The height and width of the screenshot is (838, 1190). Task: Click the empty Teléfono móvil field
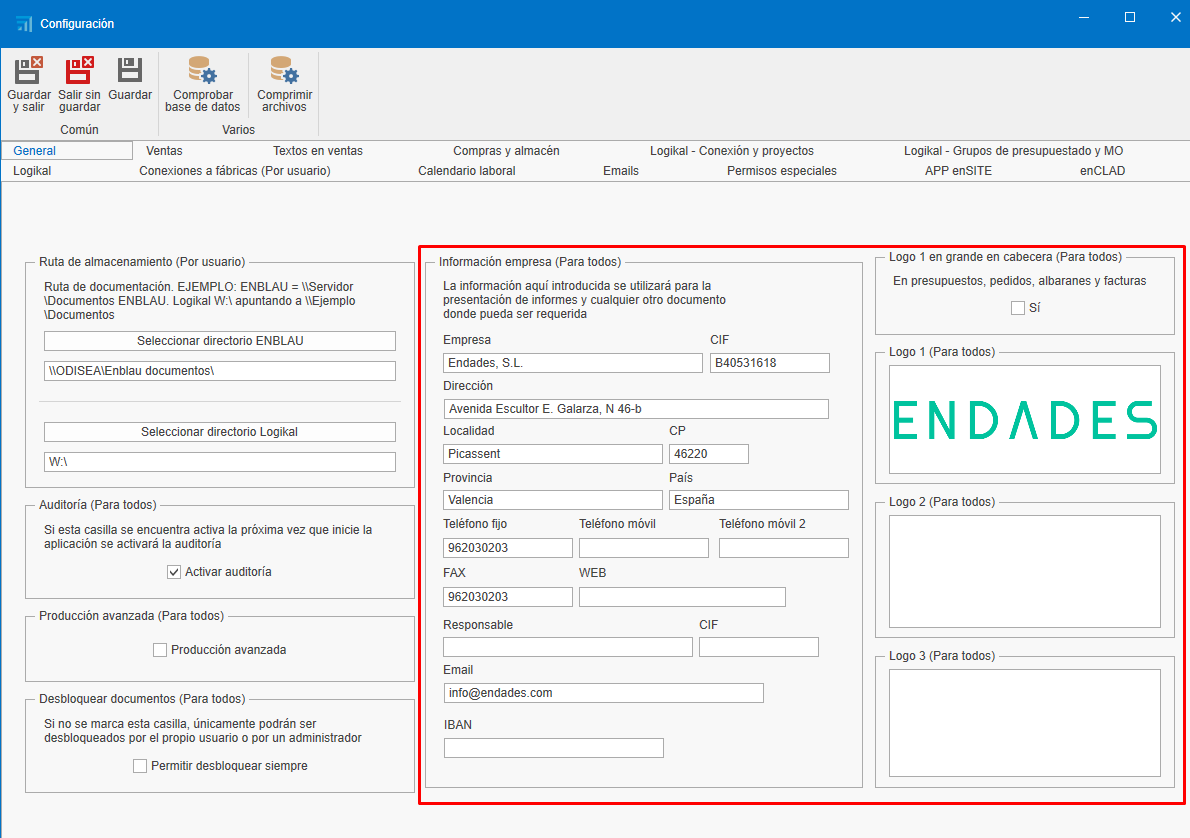(644, 548)
